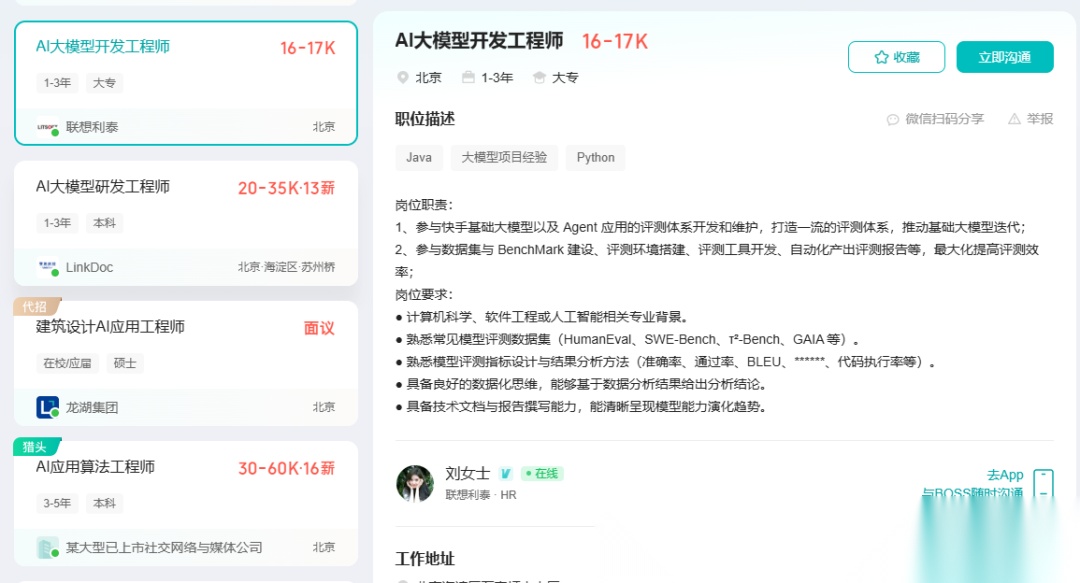Click the 面议 salary text

tap(320, 328)
